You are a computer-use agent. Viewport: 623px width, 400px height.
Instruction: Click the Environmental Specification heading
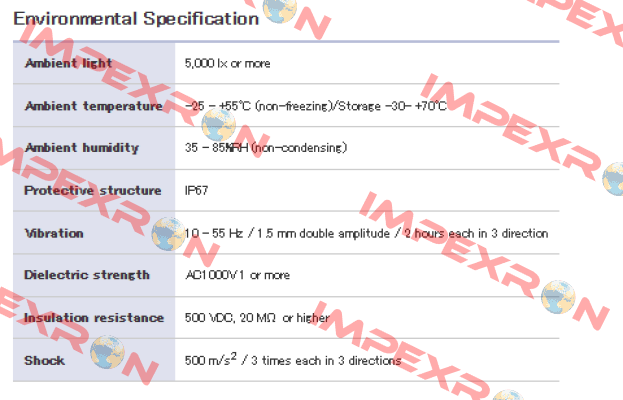pos(136,19)
